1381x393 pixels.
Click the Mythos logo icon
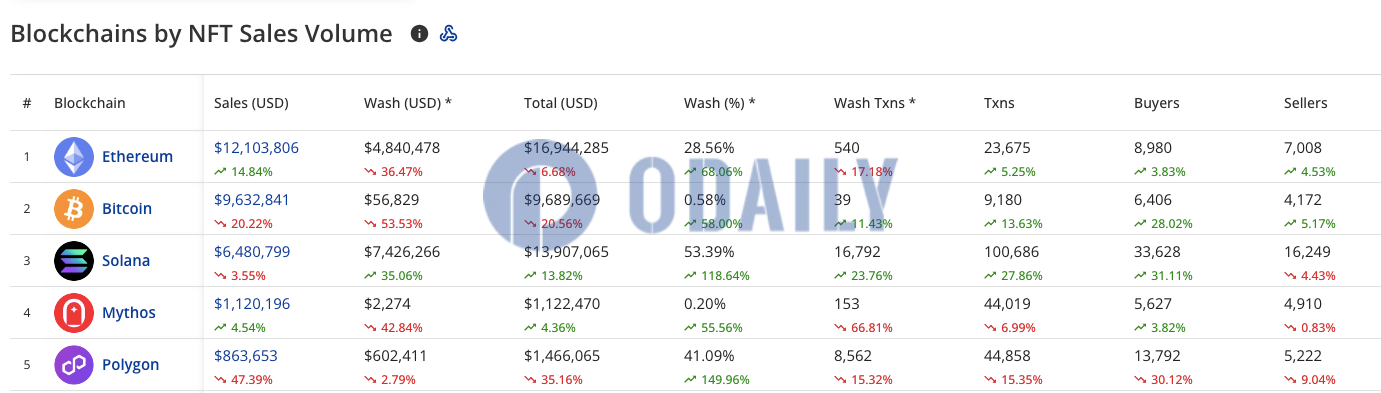tap(74, 313)
